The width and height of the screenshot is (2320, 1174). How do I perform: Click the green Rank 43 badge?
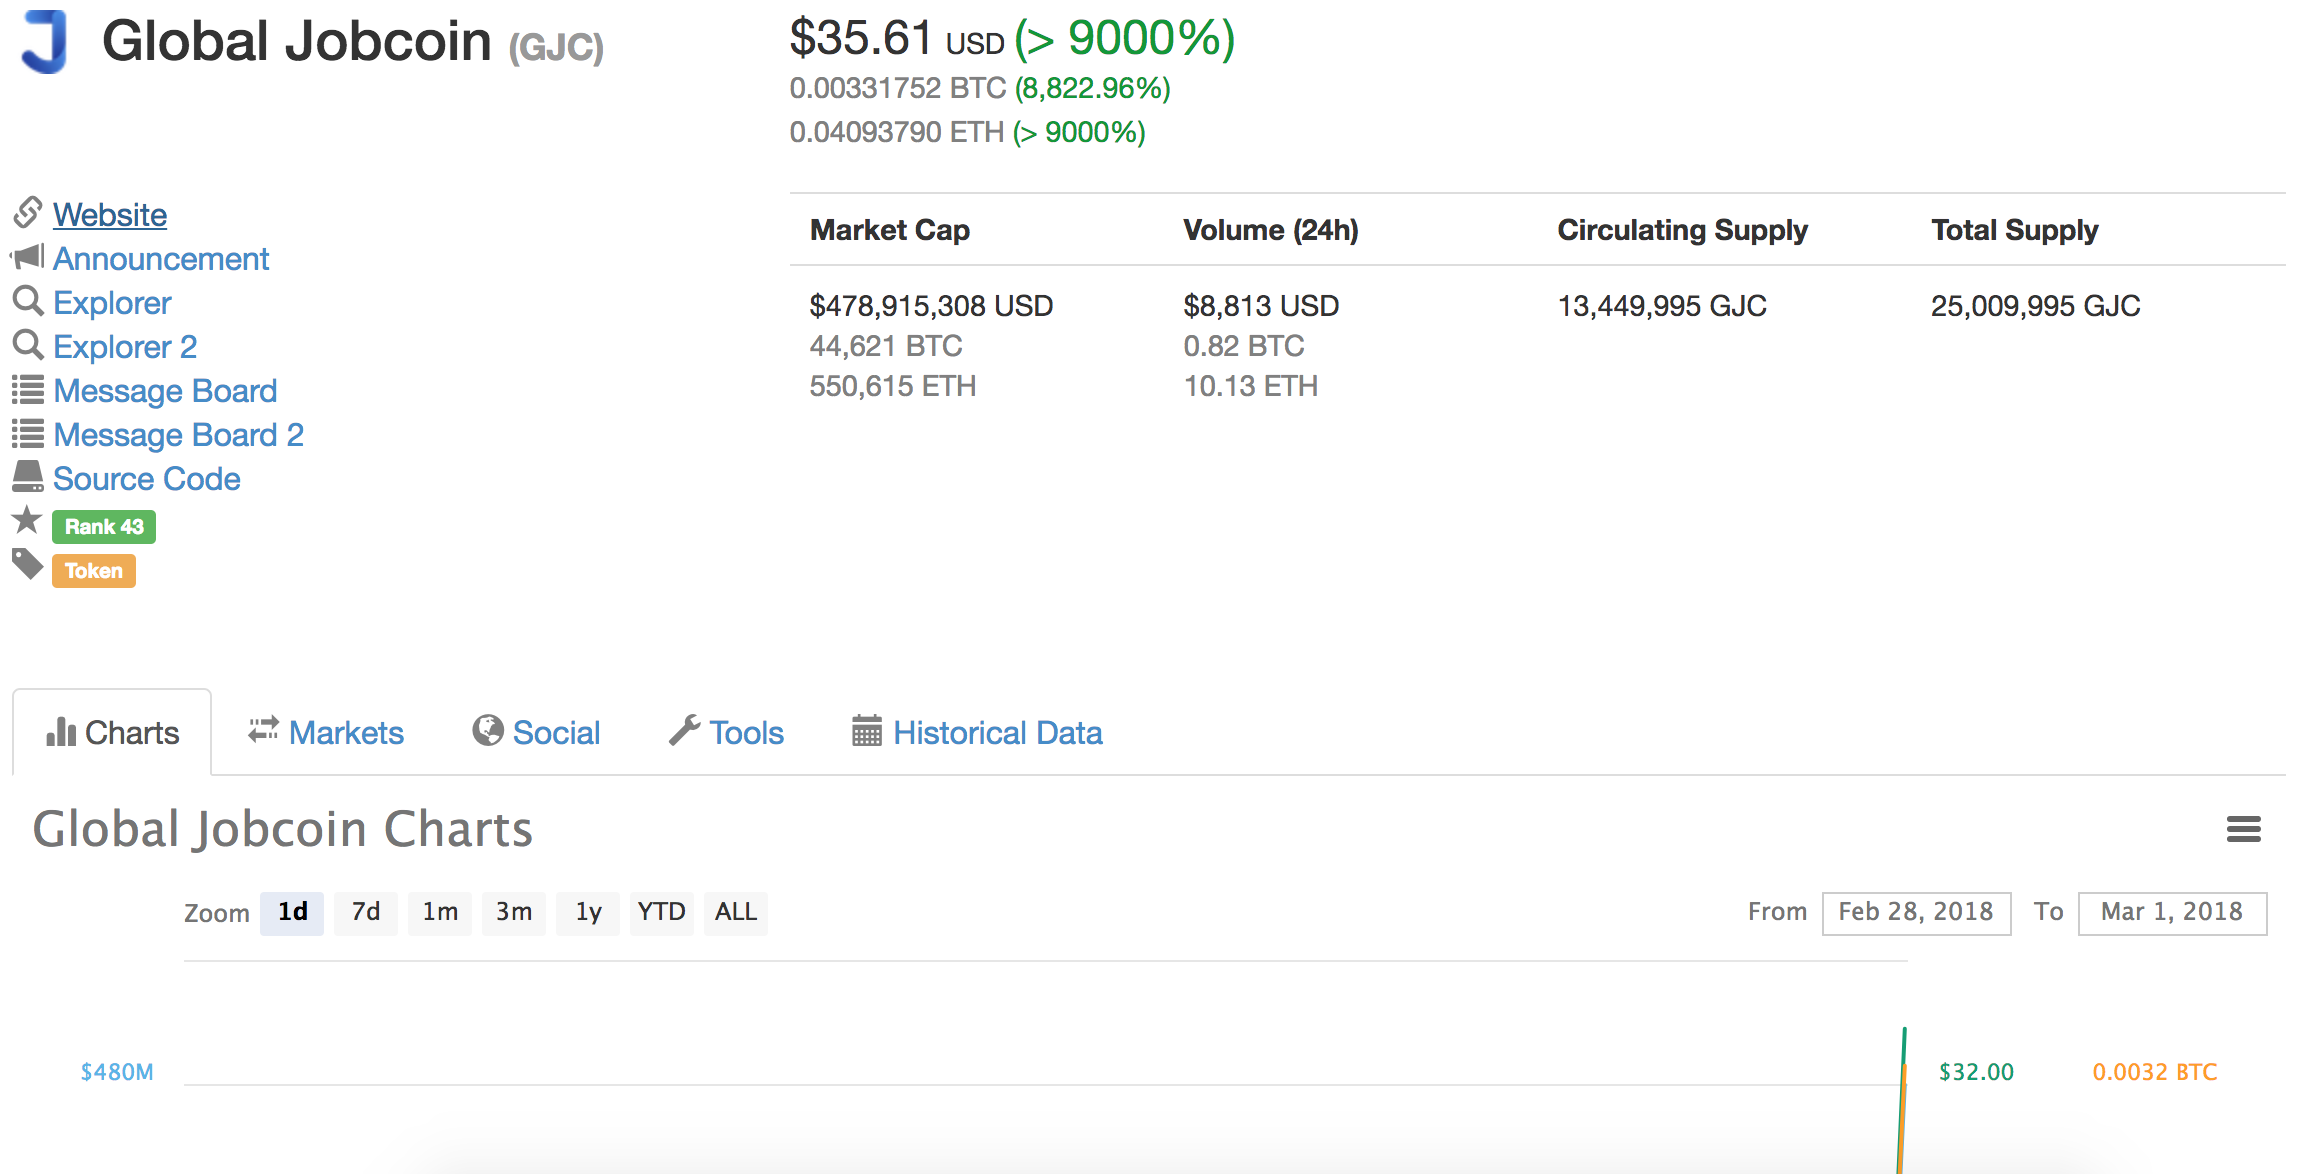pos(104,527)
